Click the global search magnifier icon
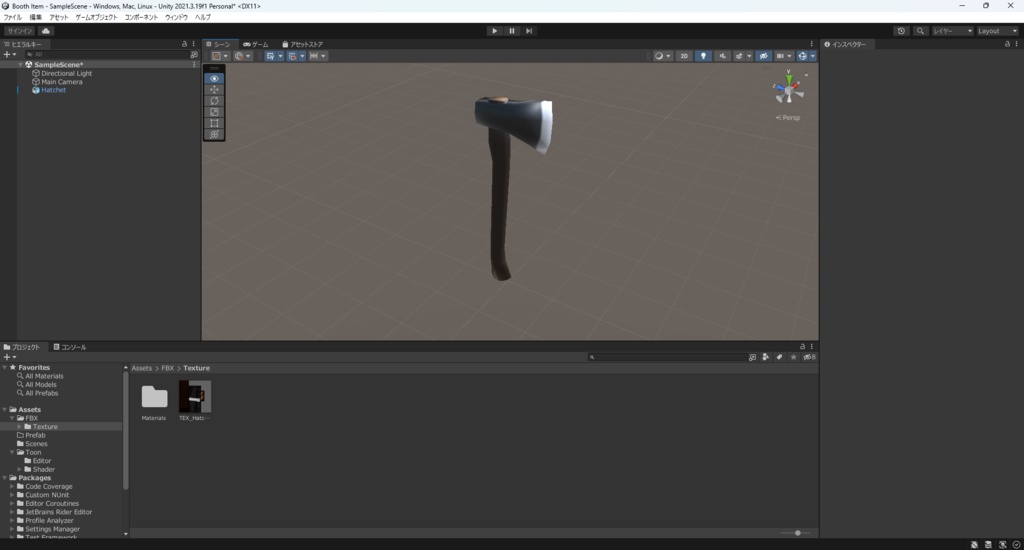Viewport: 1024px width, 550px height. point(920,31)
